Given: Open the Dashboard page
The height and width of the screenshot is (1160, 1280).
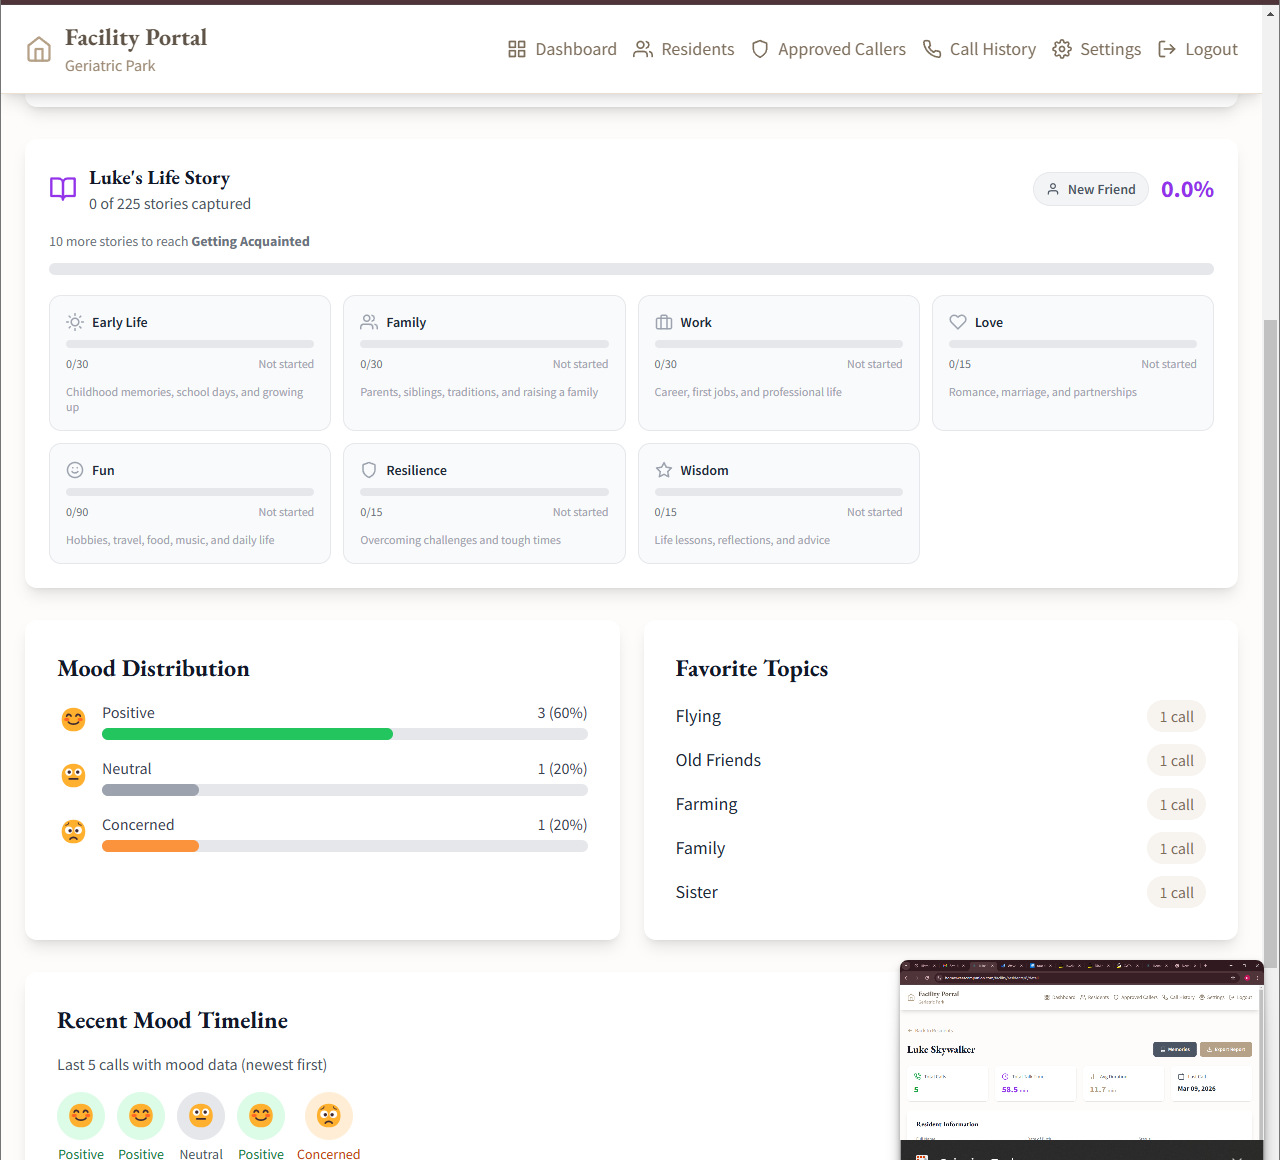Looking at the screenshot, I should click(x=562, y=49).
